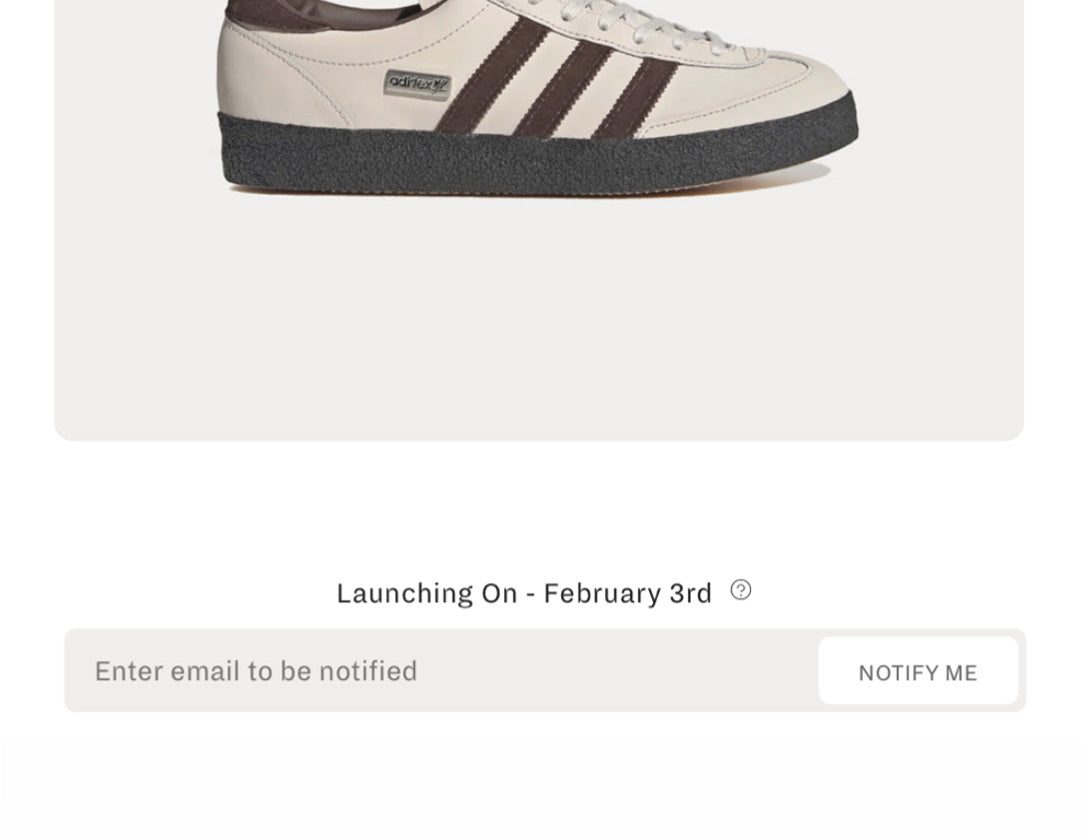Focus the email notification input field
This screenshot has height=836, width=1083.
coord(442,671)
